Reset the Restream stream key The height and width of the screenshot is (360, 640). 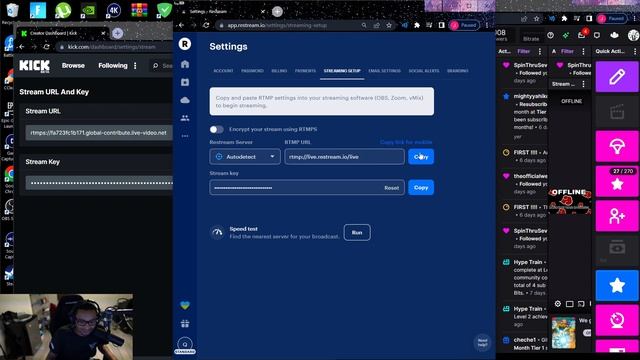391,188
